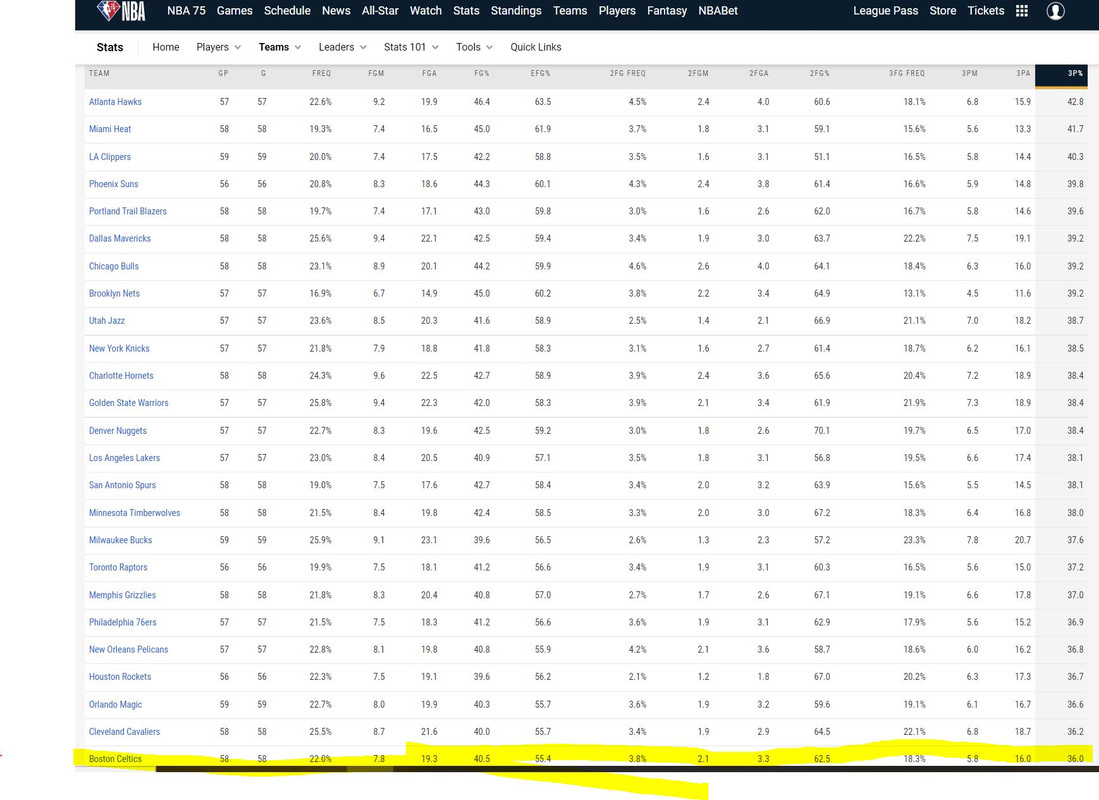Sort by the 3P% column header
The height and width of the screenshot is (800, 1099).
pyautogui.click(x=1061, y=76)
